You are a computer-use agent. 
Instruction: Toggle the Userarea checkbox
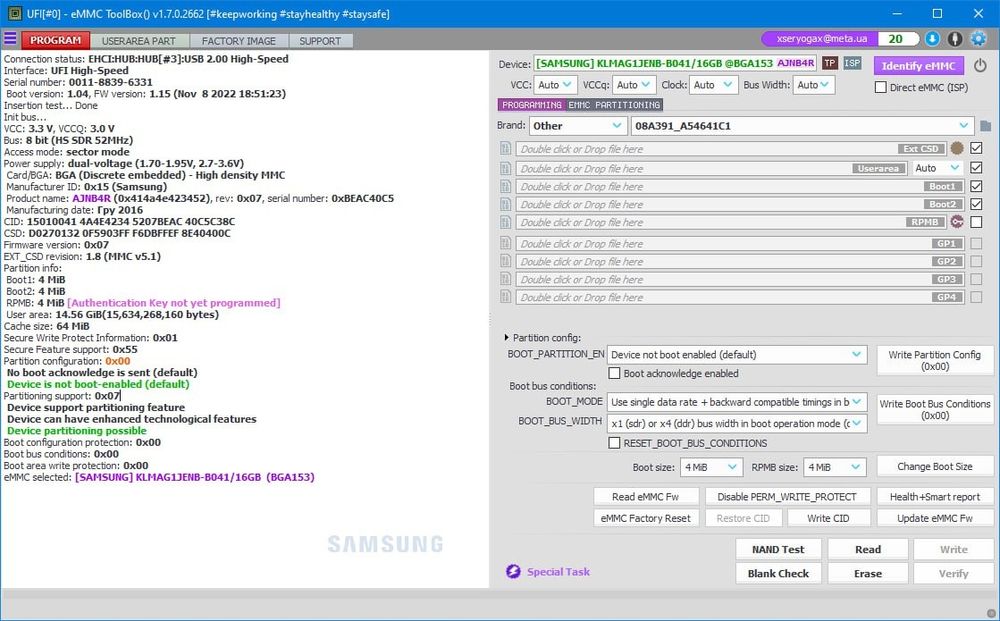976,168
